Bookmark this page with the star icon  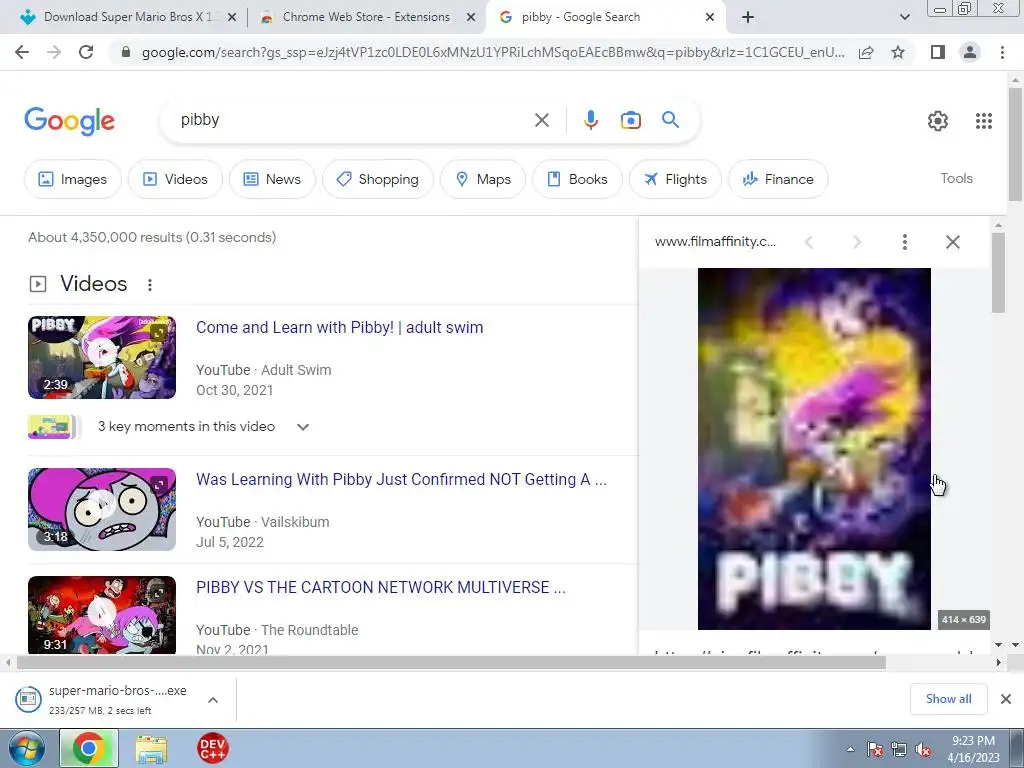(x=898, y=52)
